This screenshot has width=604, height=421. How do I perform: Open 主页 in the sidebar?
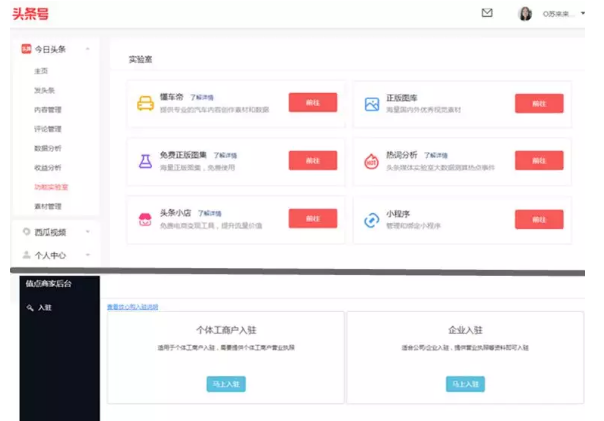click(41, 71)
